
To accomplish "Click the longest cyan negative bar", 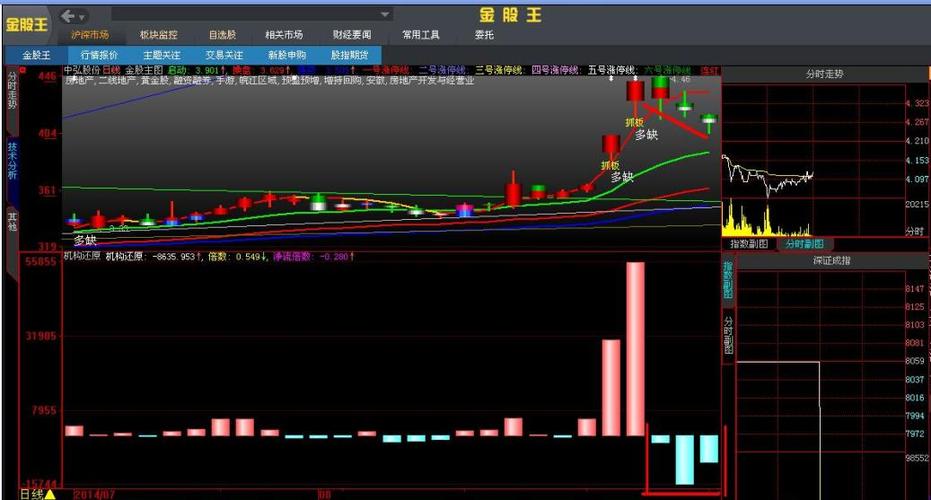I will 684,460.
